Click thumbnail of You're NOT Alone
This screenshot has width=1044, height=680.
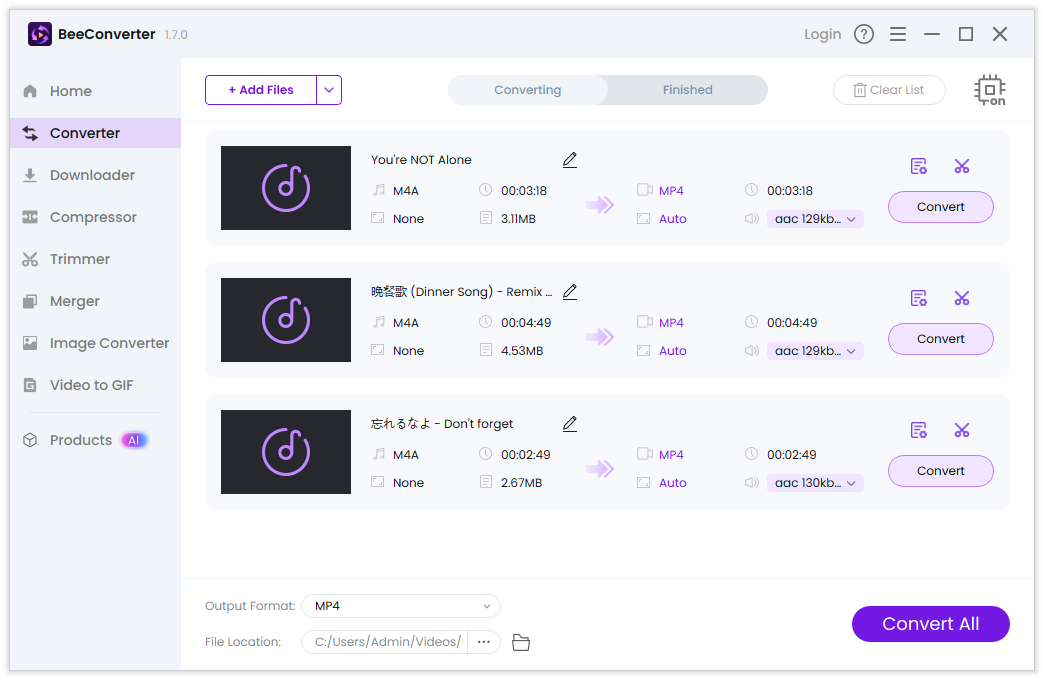point(286,188)
